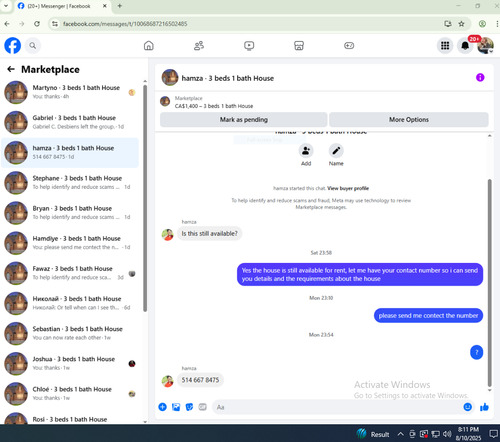This screenshot has width=500, height=442.
Task: Open Rosi conversation
Action: click(70, 418)
